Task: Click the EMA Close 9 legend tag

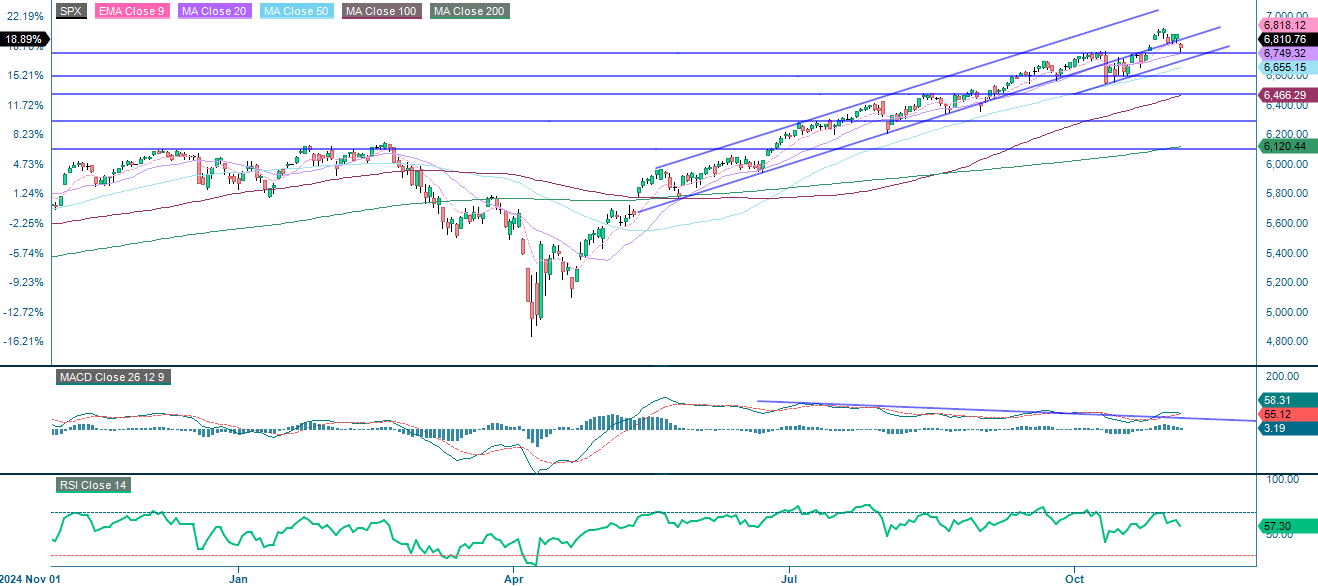Action: 131,11
